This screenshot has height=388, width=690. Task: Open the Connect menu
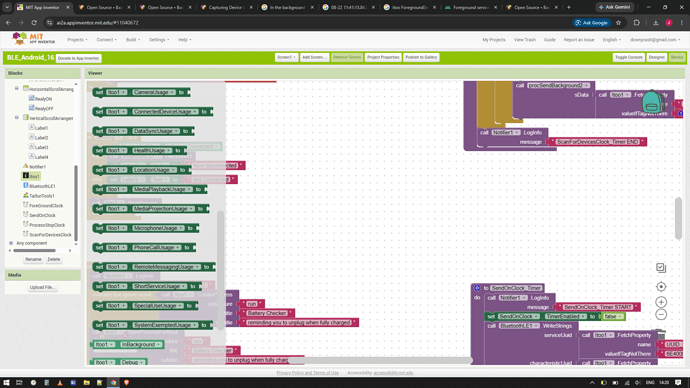(x=106, y=40)
